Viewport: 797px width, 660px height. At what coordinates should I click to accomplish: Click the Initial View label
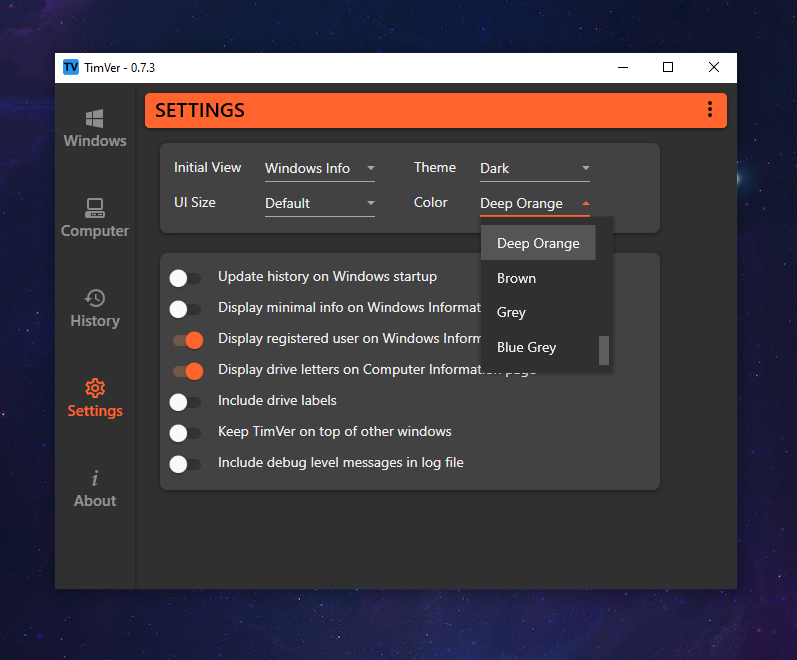point(207,168)
